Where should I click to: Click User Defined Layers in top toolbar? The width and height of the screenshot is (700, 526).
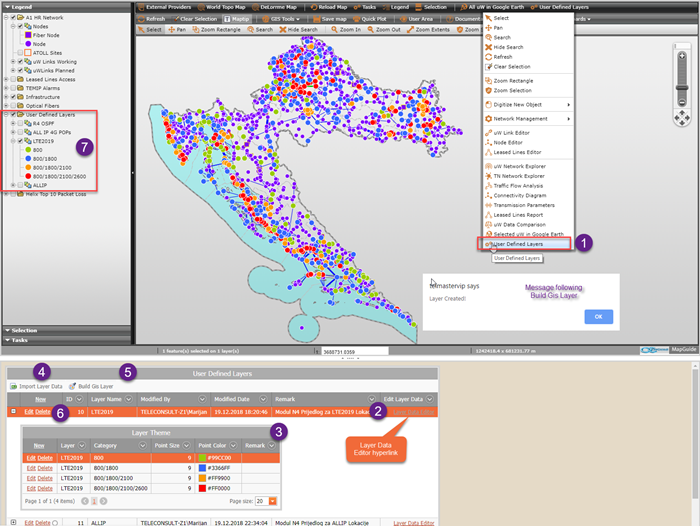[559, 7]
